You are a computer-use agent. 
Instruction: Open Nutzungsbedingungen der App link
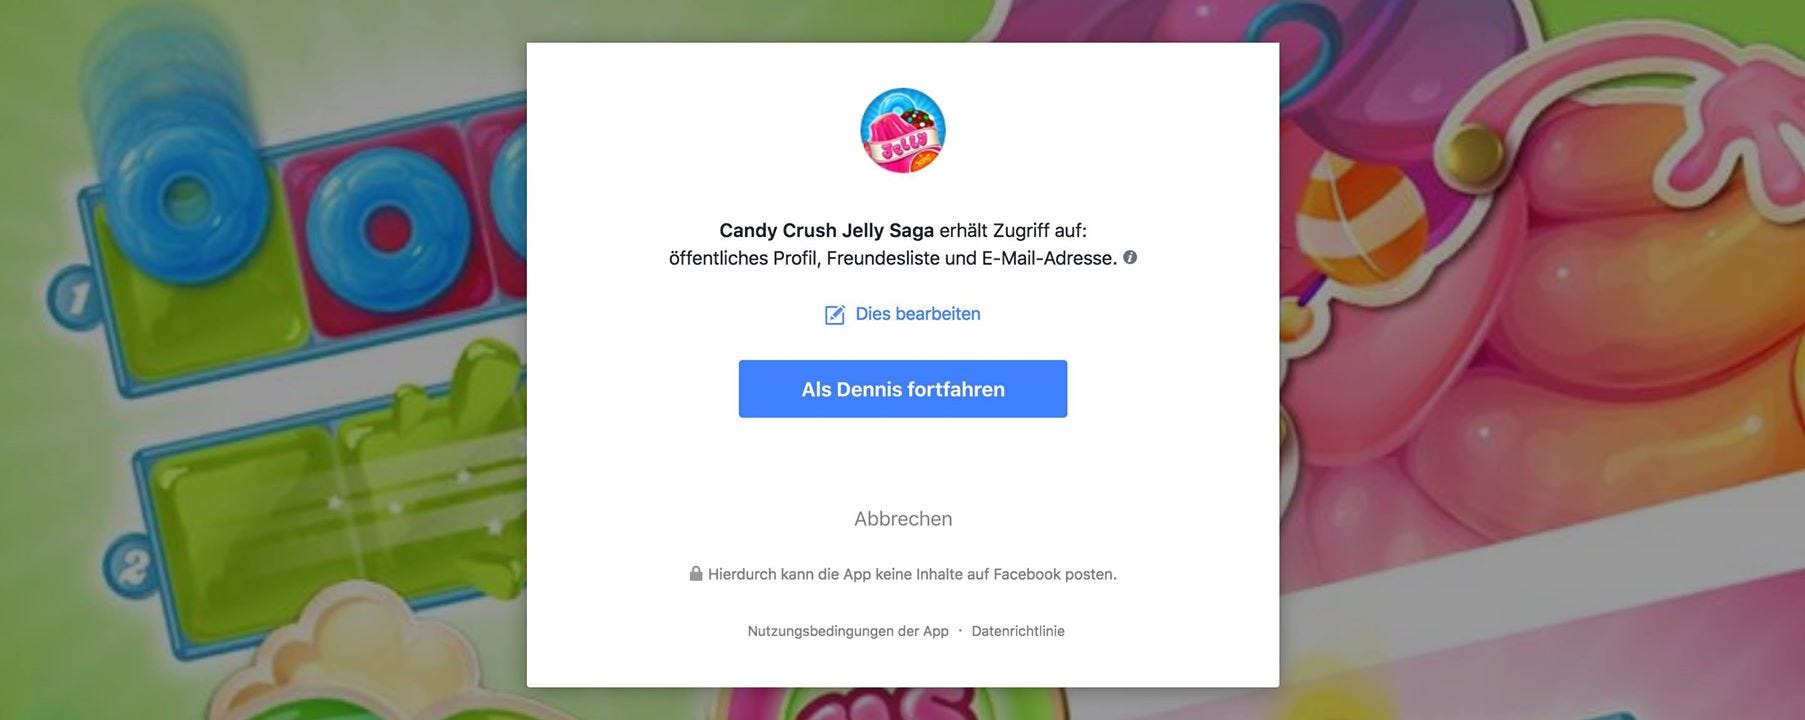(848, 631)
